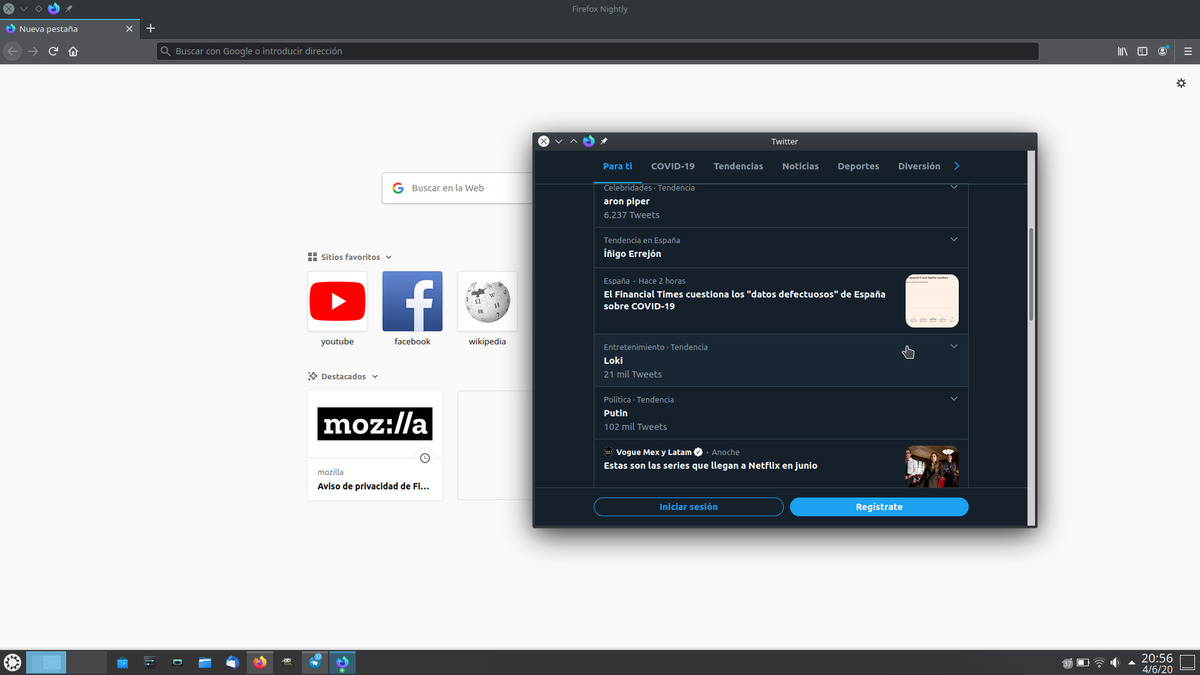Open new tab customize gear icon

coord(1181,83)
